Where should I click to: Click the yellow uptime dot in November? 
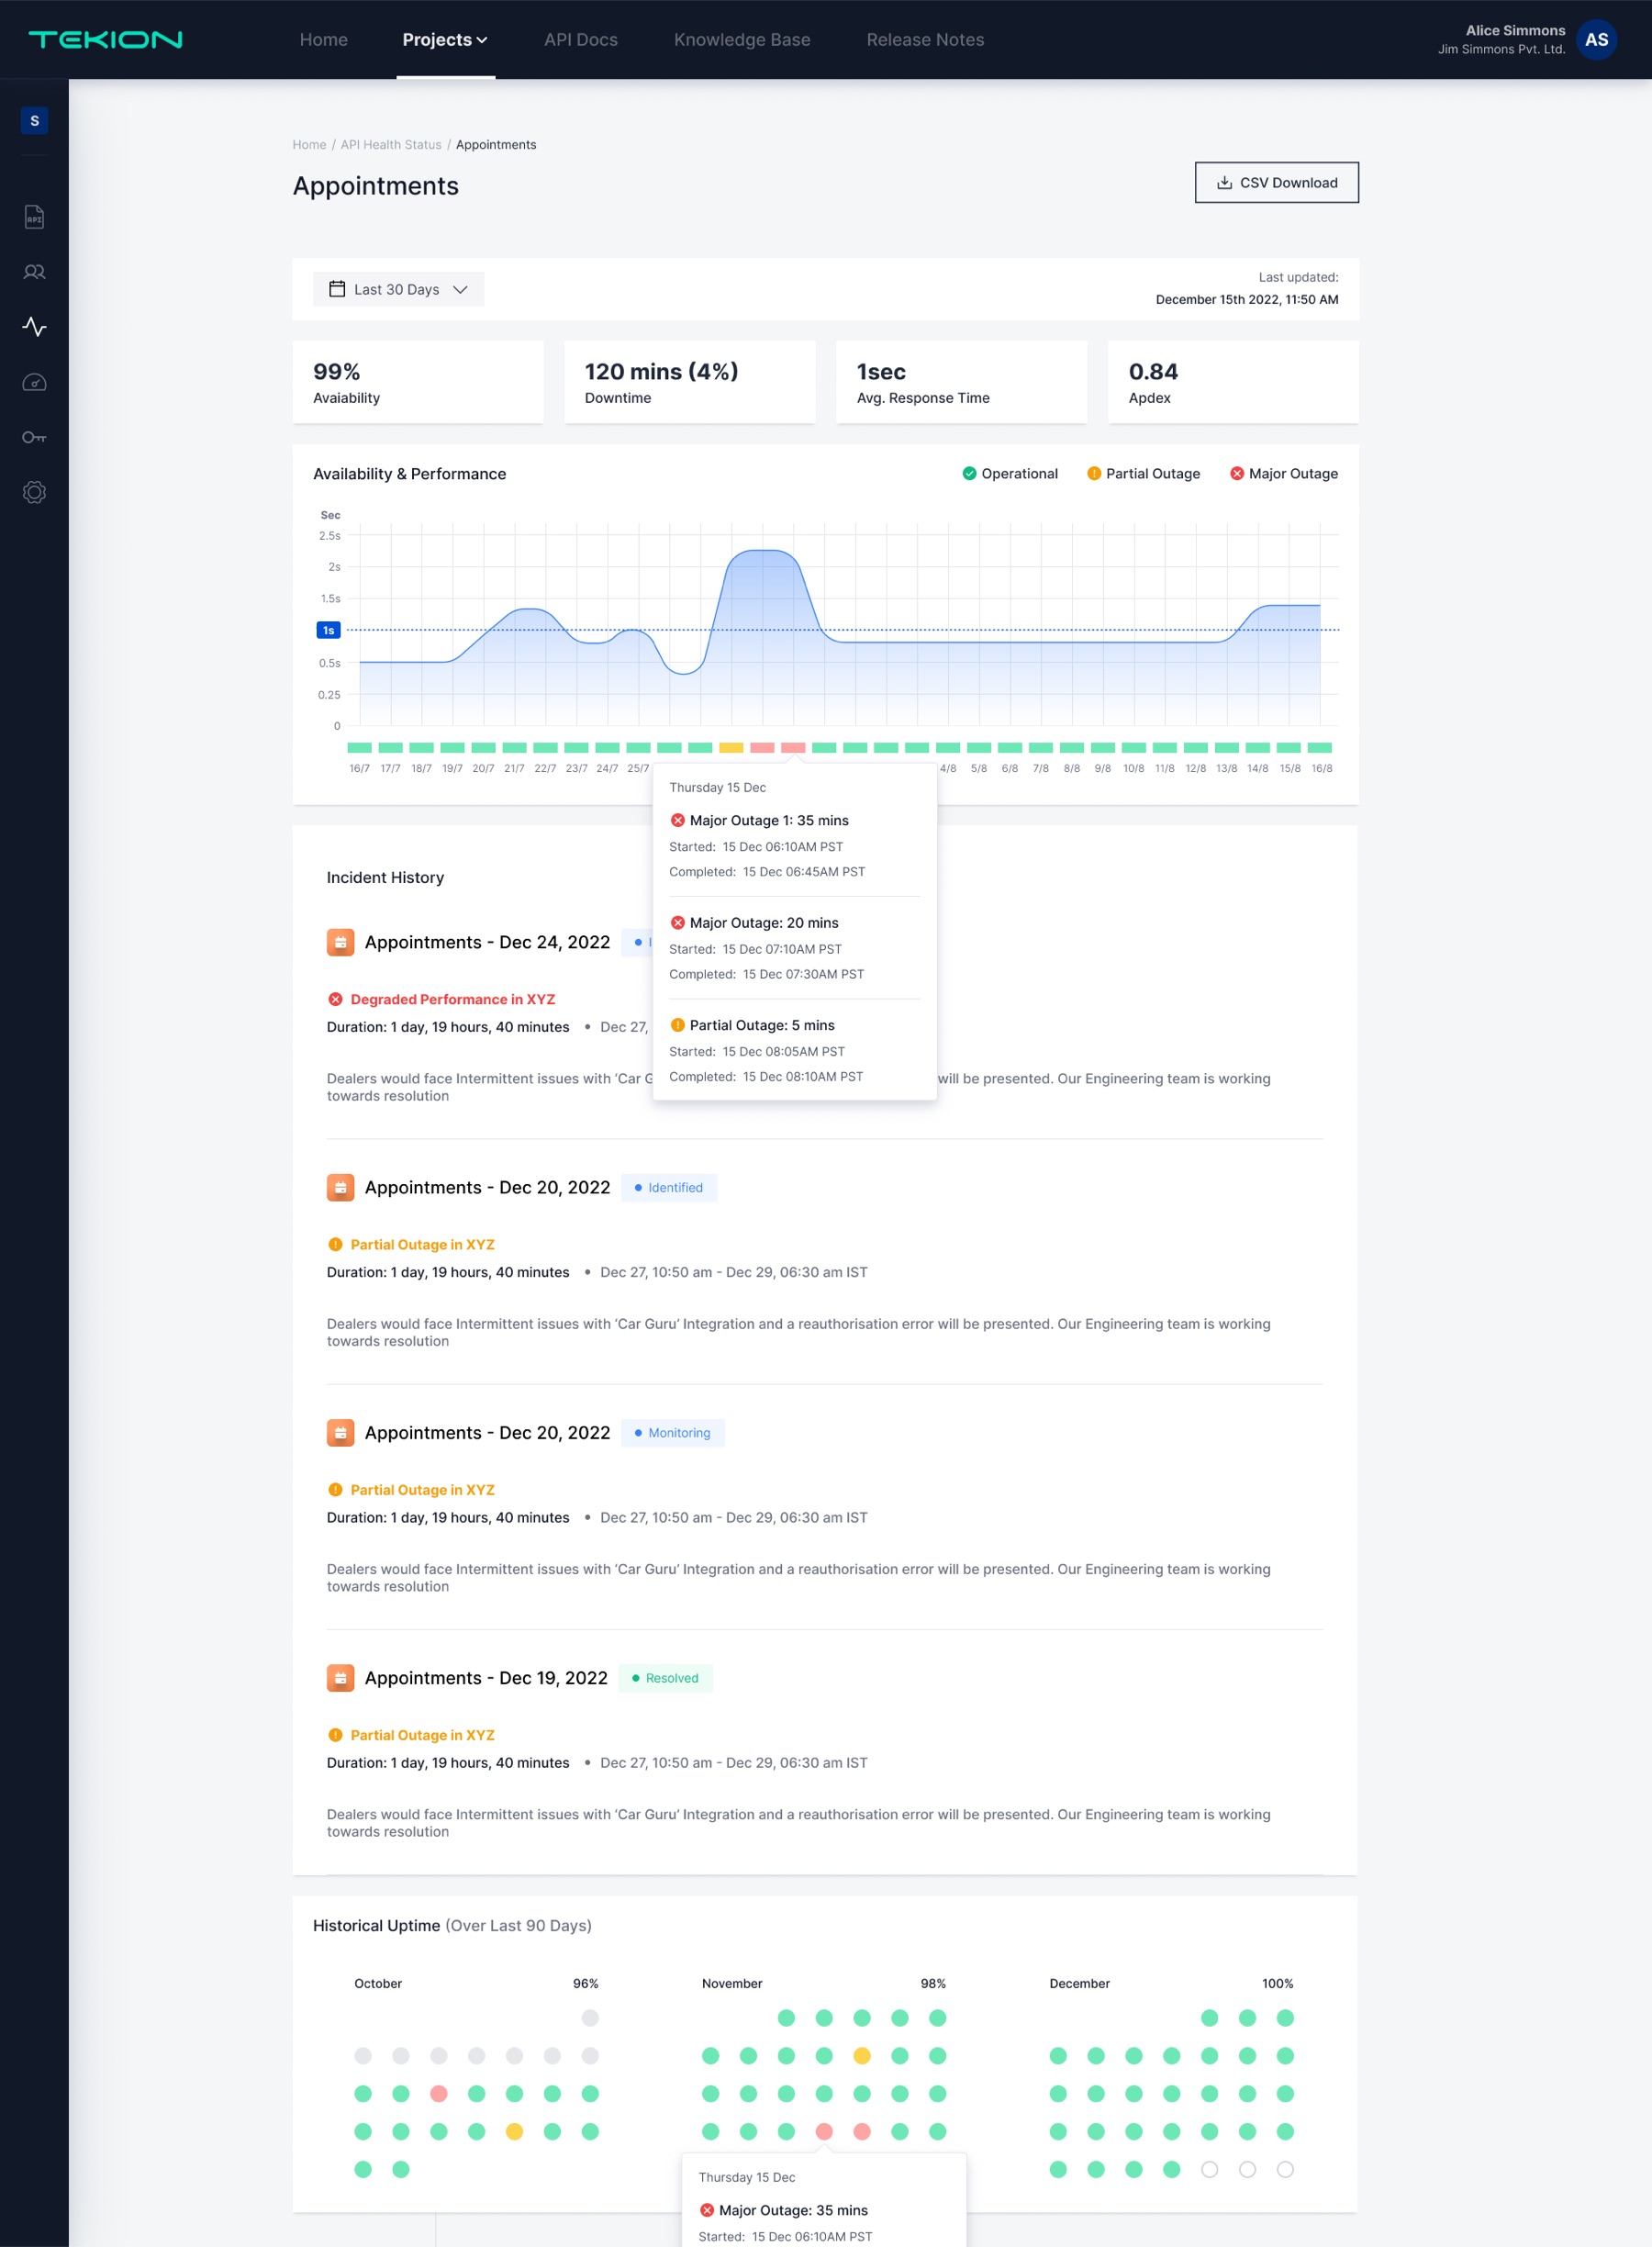point(862,2056)
